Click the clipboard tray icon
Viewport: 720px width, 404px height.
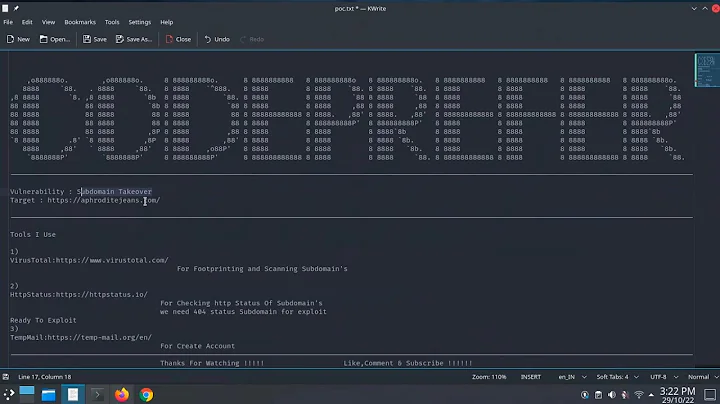pos(598,395)
